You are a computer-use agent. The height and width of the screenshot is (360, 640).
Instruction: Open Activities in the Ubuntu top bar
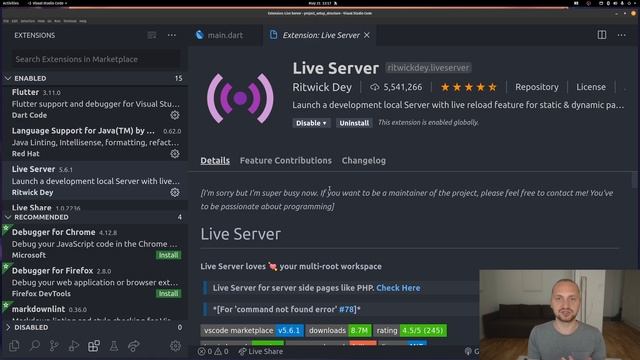pos(11,3)
